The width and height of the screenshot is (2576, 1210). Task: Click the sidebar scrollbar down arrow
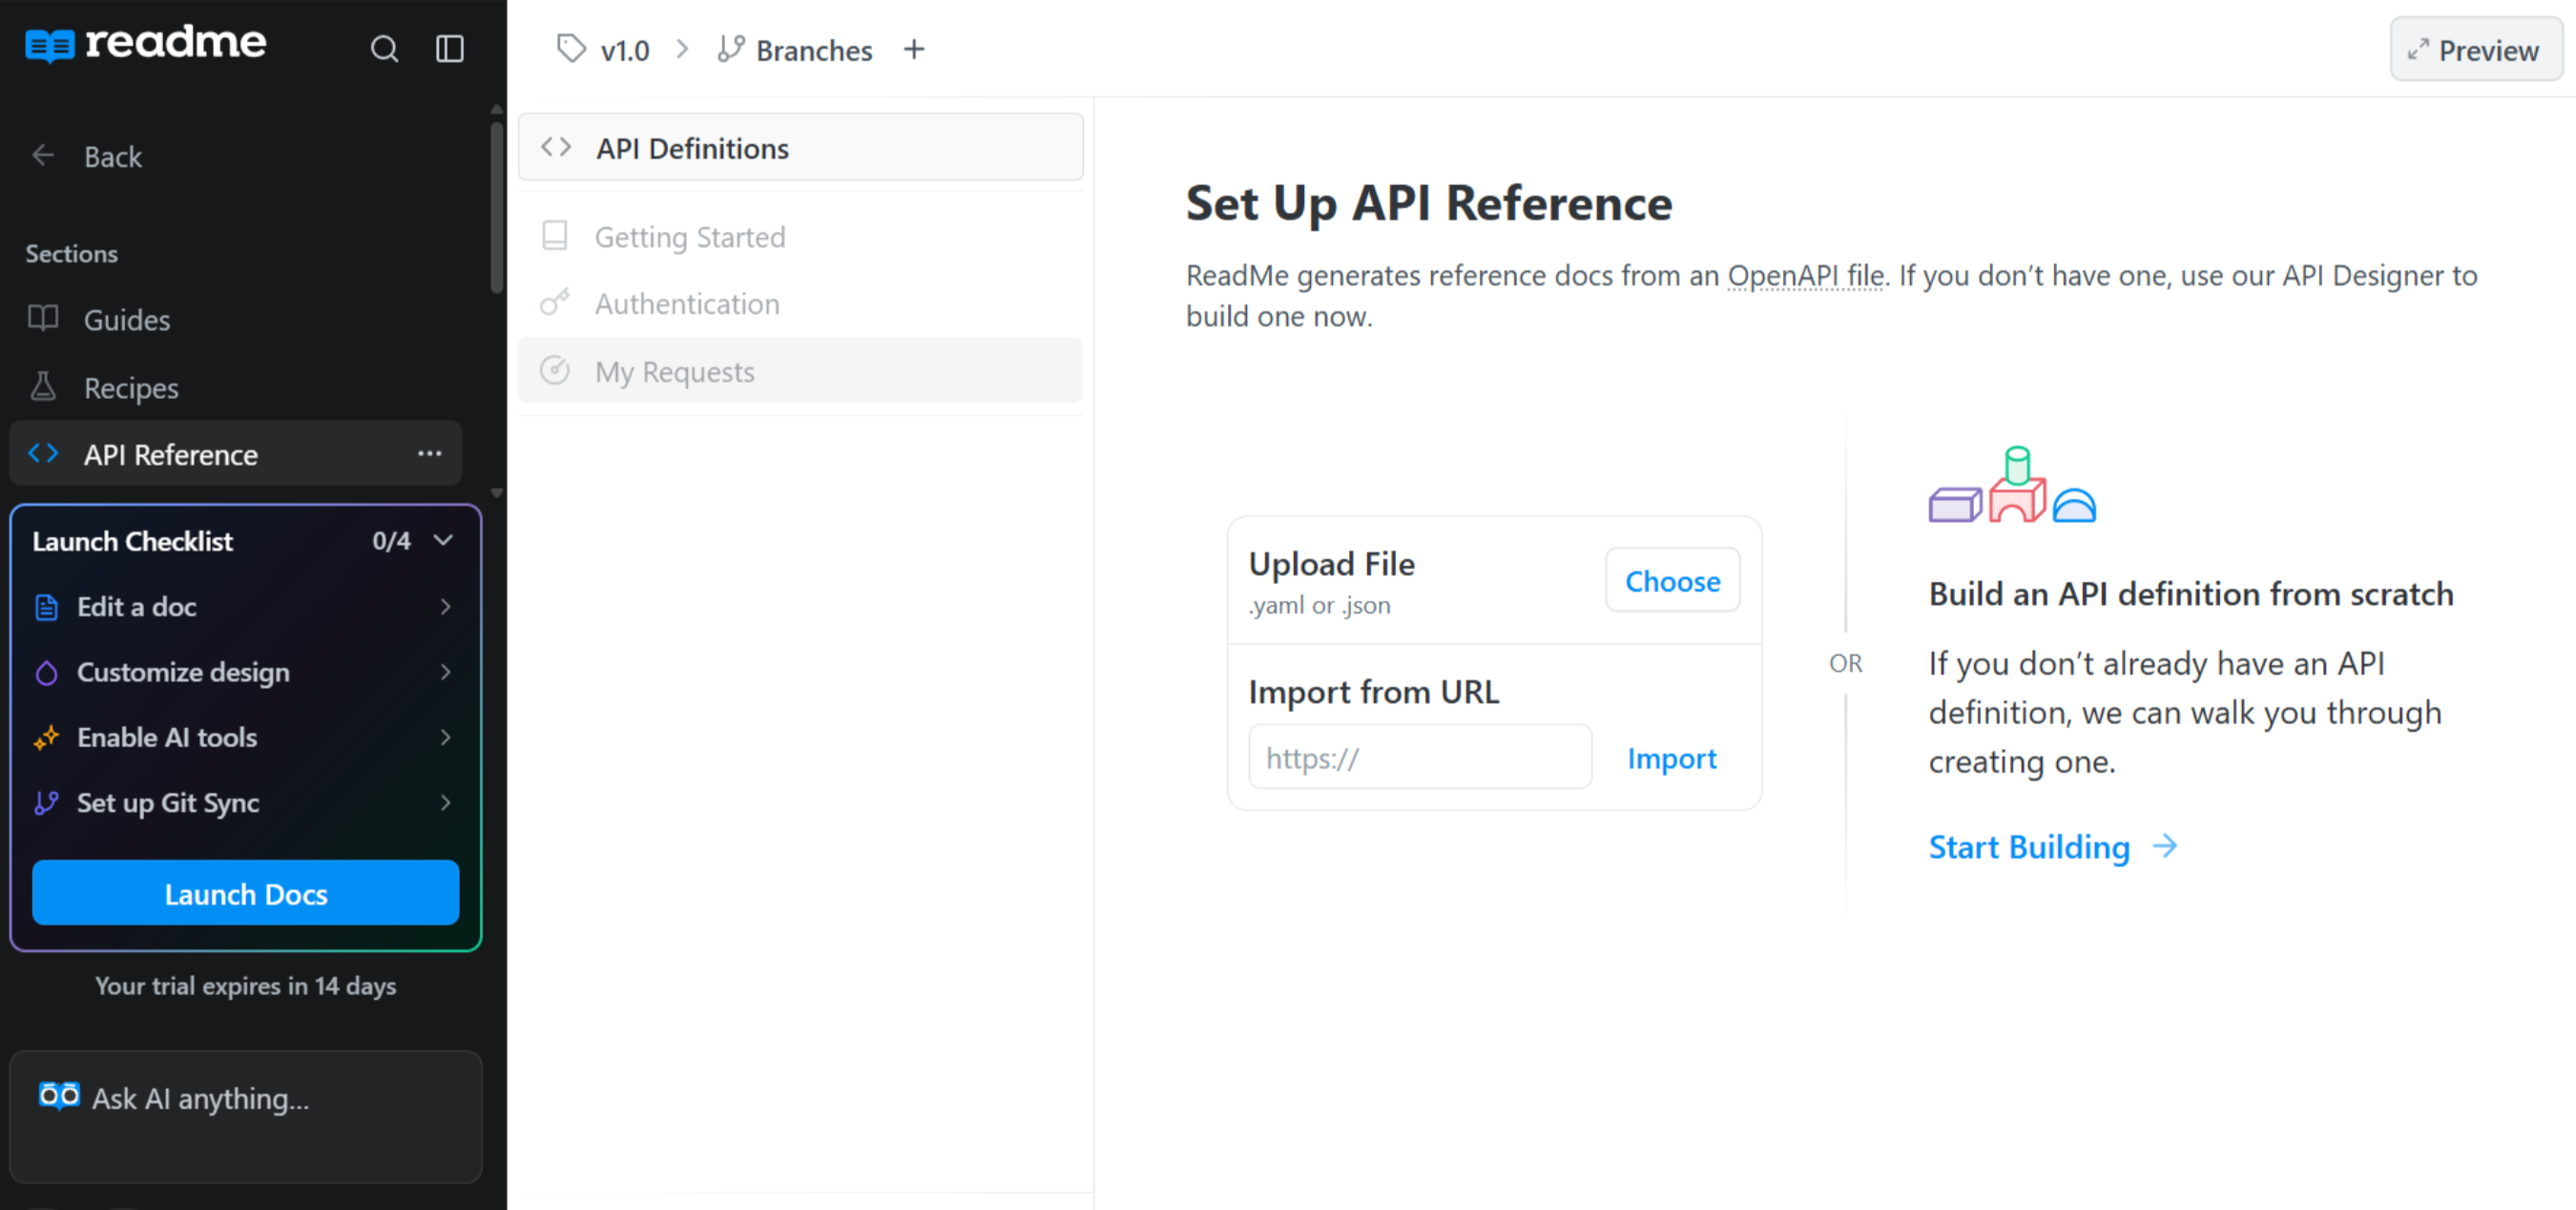pos(496,493)
